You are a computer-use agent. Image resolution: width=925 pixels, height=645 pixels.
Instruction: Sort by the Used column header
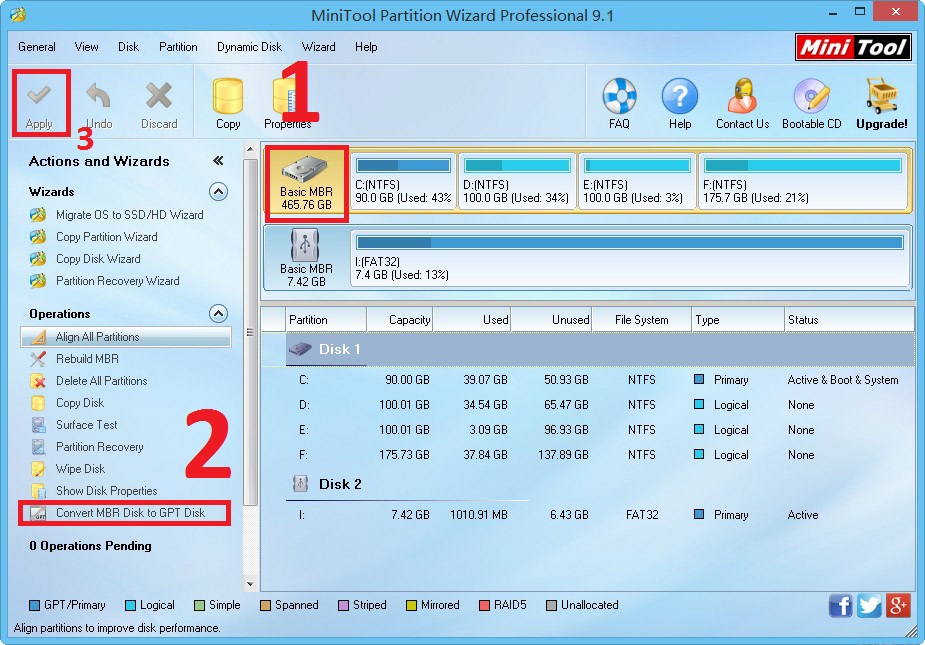pos(471,320)
